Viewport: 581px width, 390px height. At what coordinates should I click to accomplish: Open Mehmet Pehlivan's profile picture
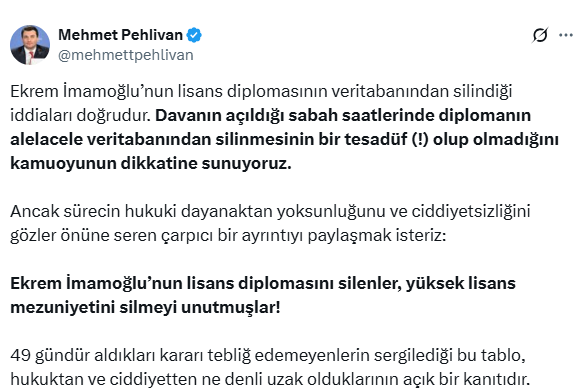point(30,45)
